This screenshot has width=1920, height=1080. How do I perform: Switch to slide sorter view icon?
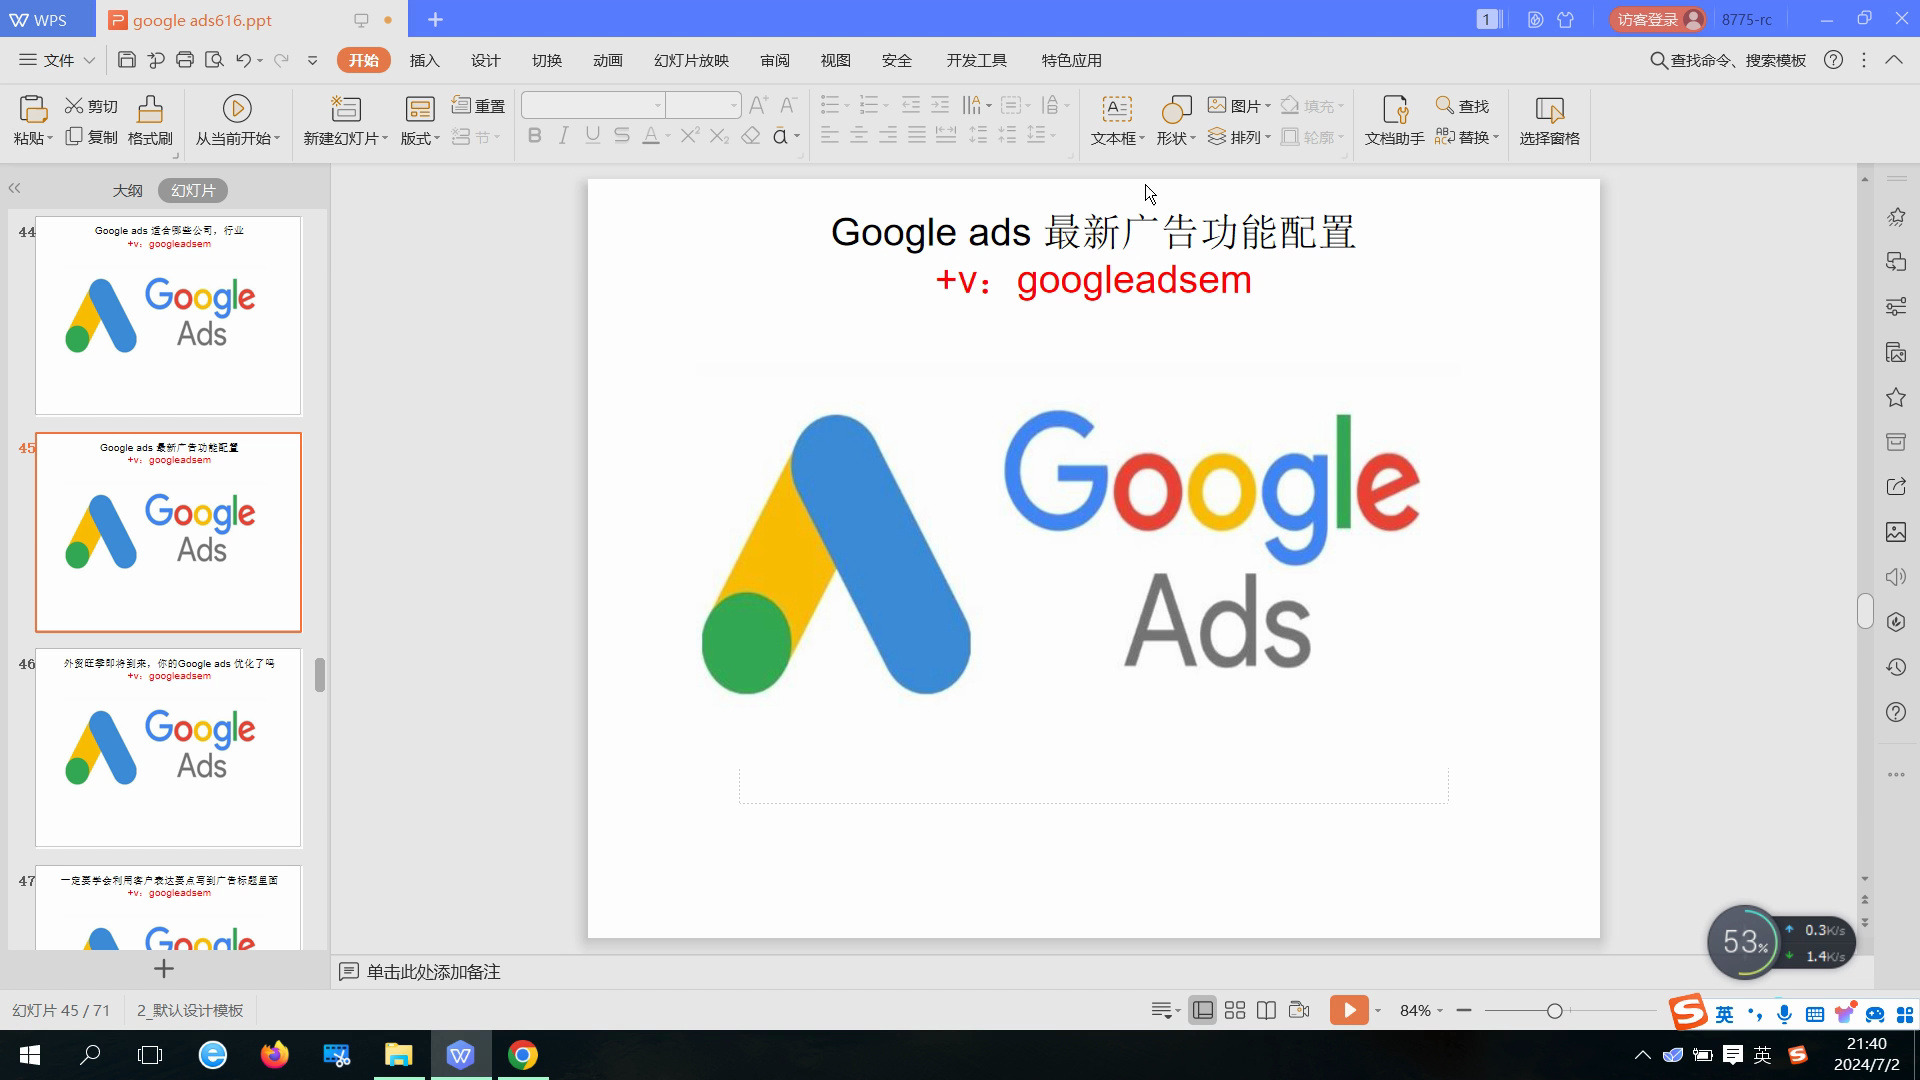coord(1235,1010)
